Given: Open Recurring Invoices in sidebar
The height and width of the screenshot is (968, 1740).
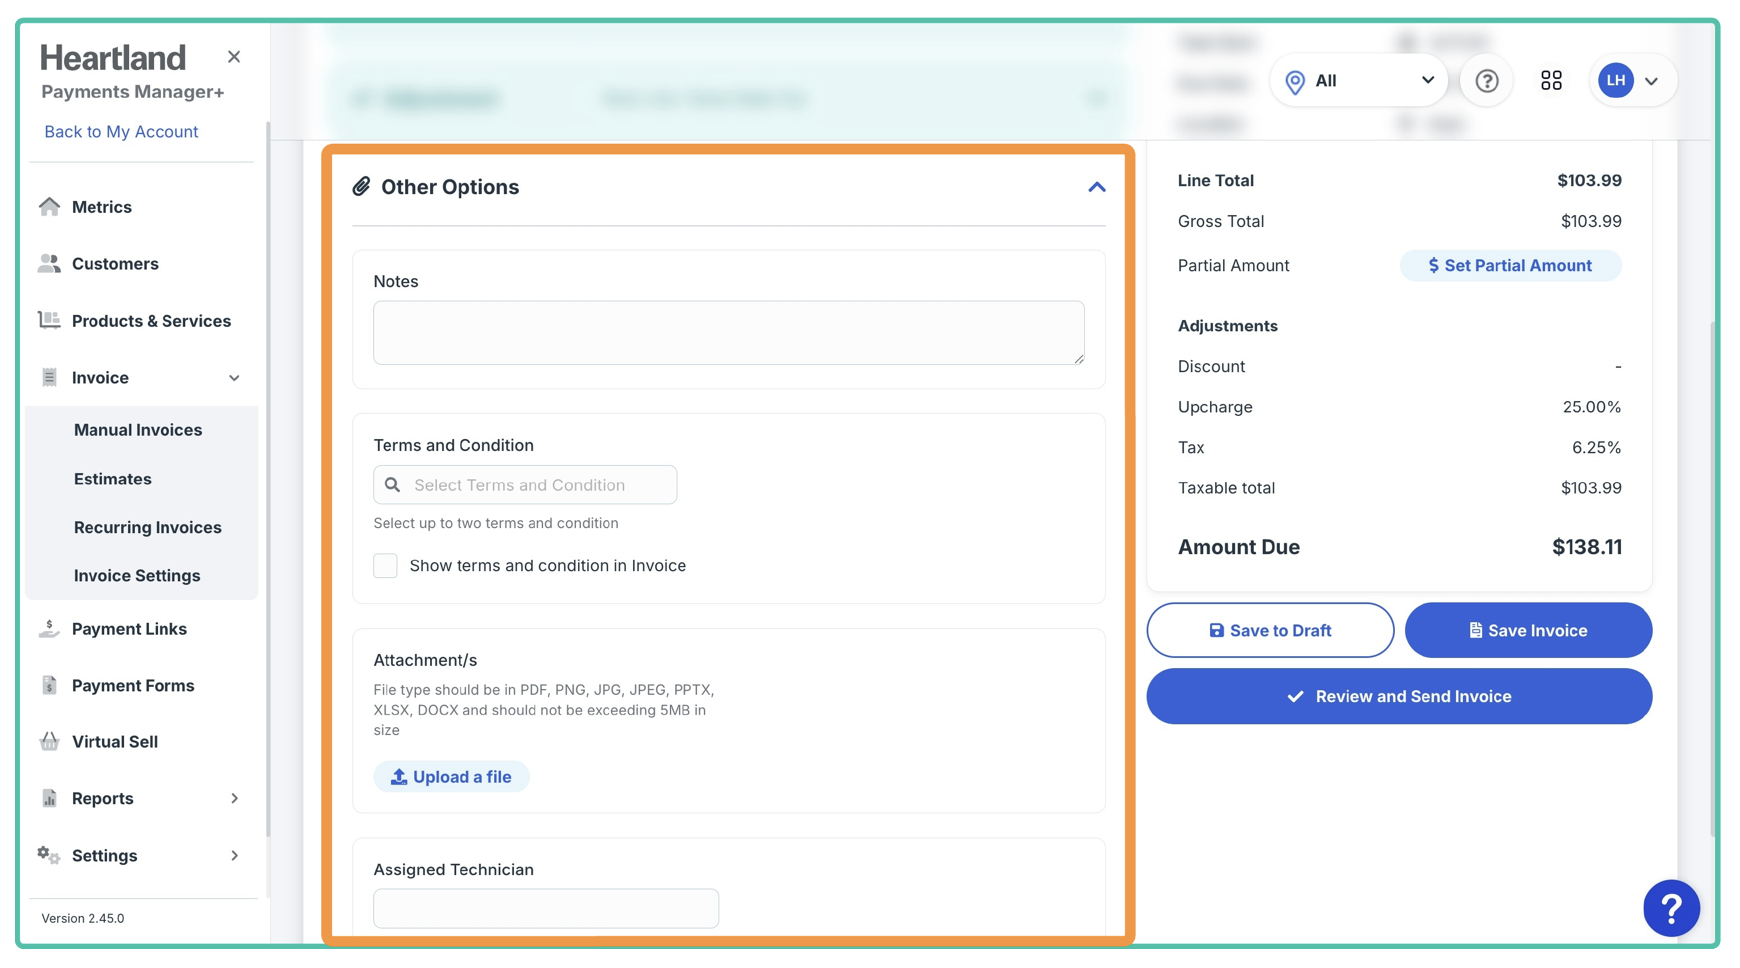Looking at the screenshot, I should [148, 528].
